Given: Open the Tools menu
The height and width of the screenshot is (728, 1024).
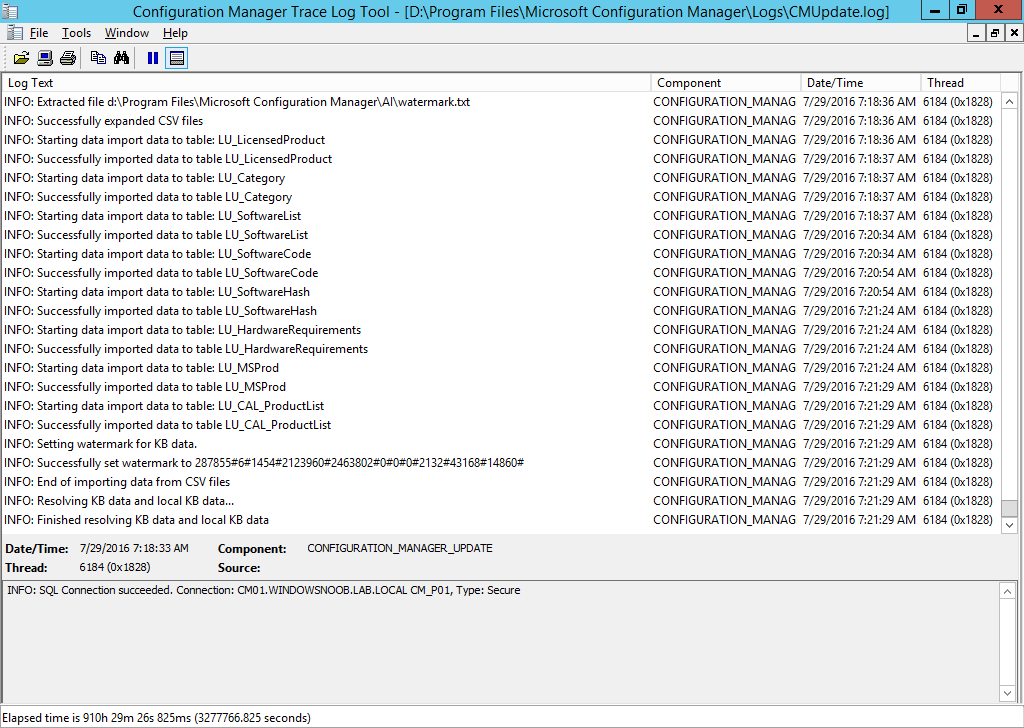Looking at the screenshot, I should pyautogui.click(x=76, y=33).
